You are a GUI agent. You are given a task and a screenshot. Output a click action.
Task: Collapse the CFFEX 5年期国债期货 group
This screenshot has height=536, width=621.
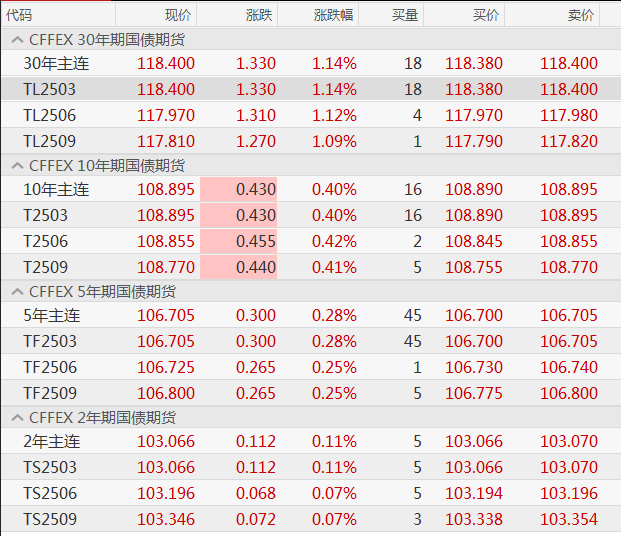coord(17,292)
